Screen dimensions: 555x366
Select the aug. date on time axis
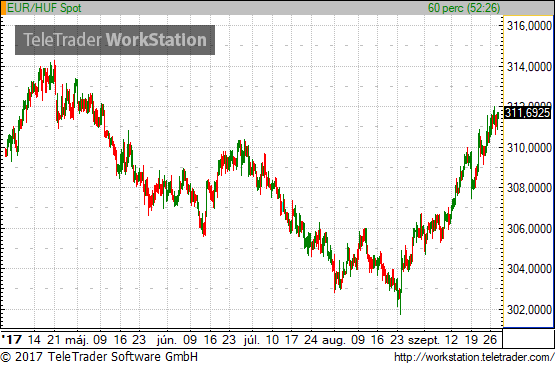pos(333,340)
